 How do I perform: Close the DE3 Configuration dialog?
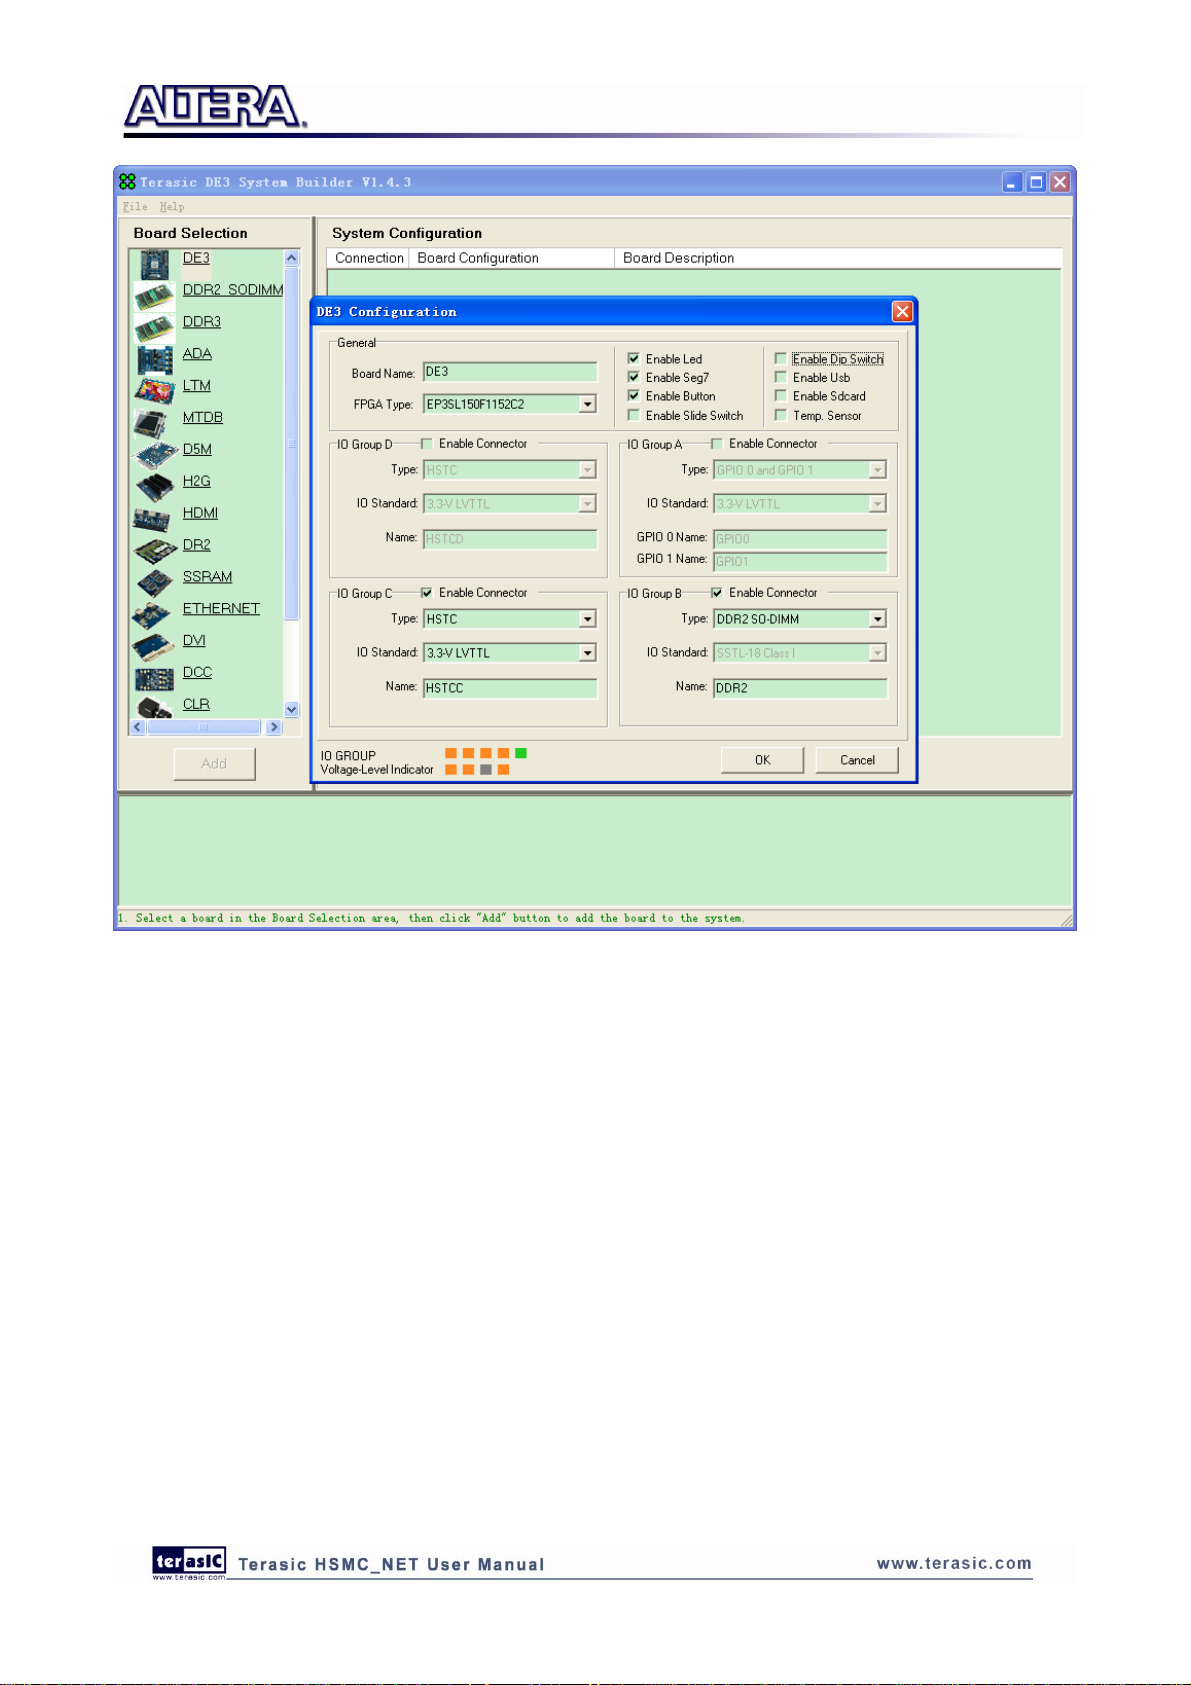tap(902, 311)
